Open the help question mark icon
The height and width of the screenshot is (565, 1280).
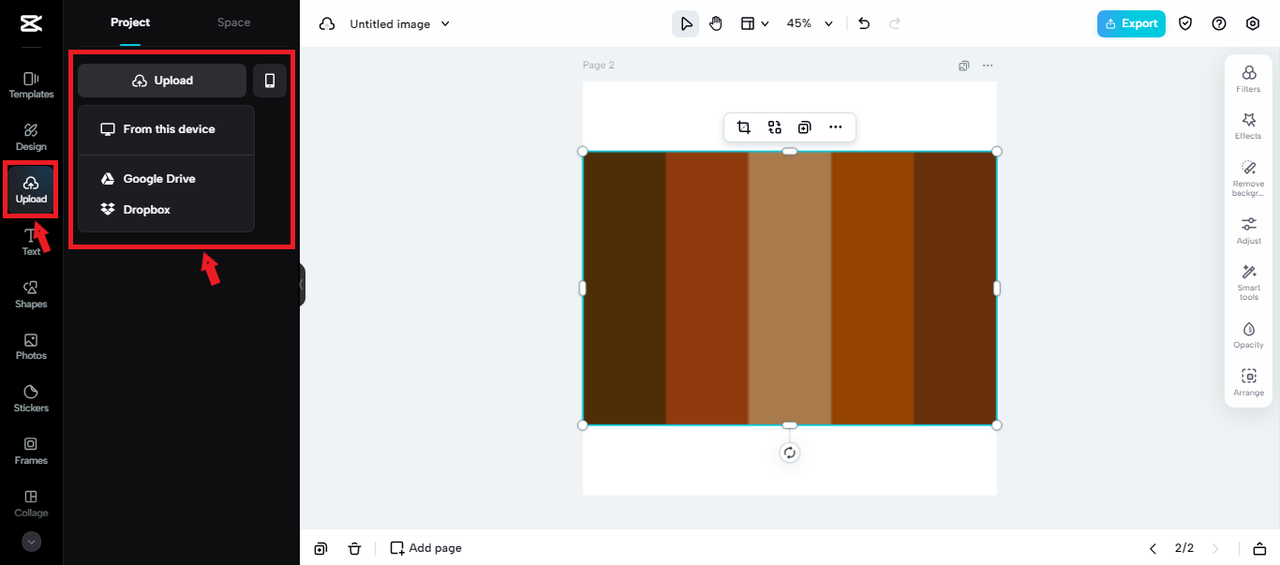tap(1219, 24)
